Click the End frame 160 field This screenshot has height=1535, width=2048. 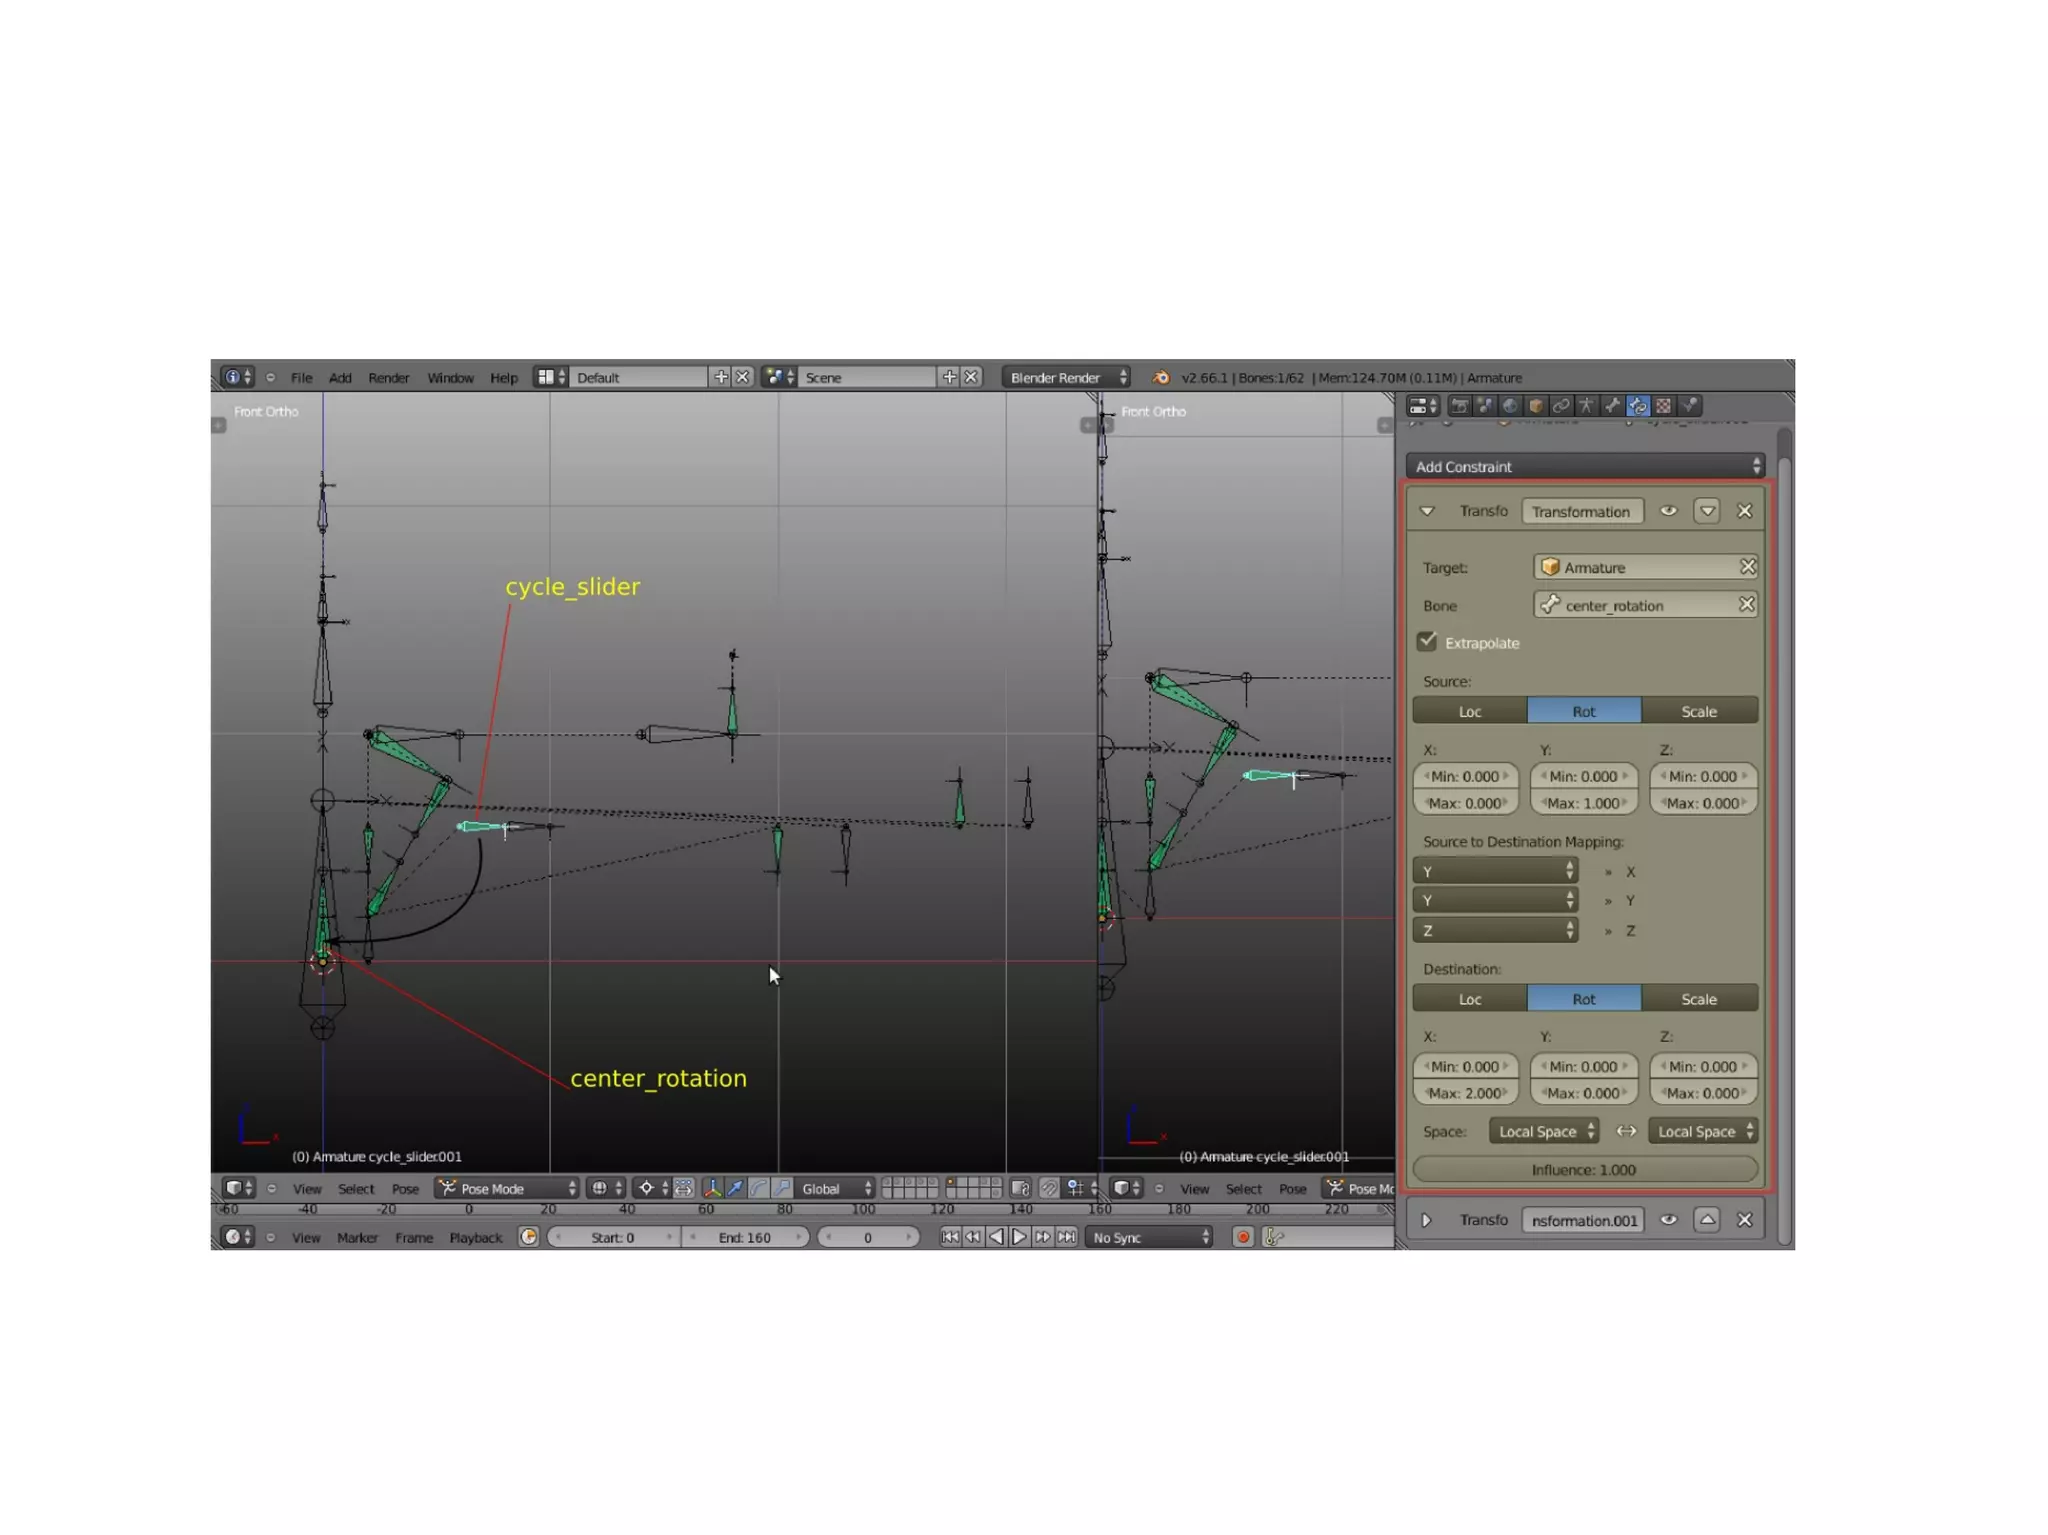(744, 1237)
